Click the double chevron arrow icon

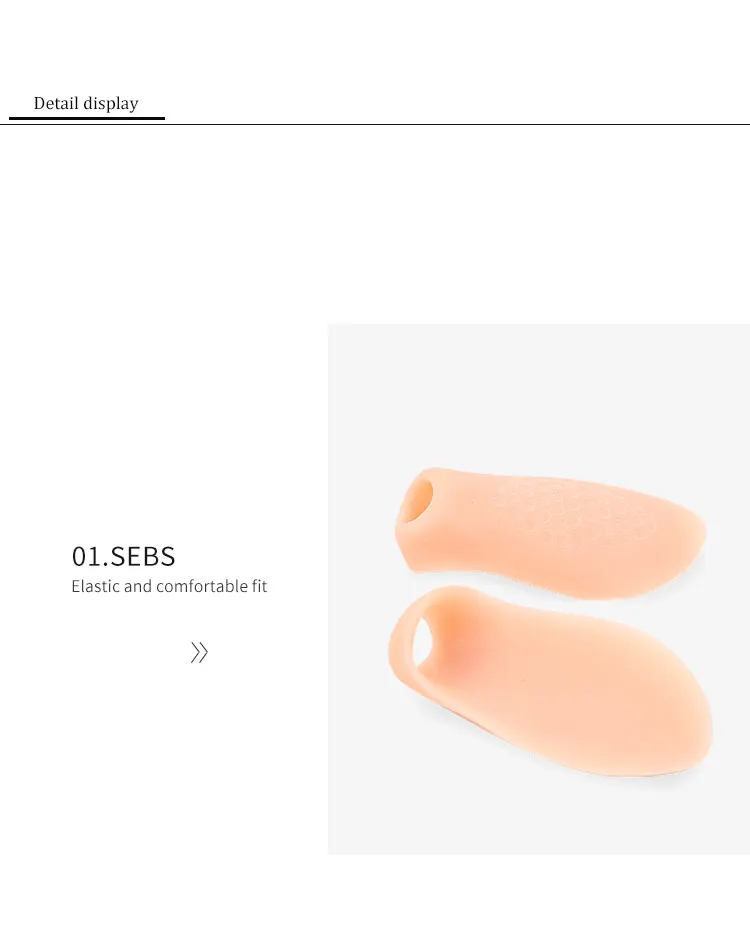click(200, 652)
